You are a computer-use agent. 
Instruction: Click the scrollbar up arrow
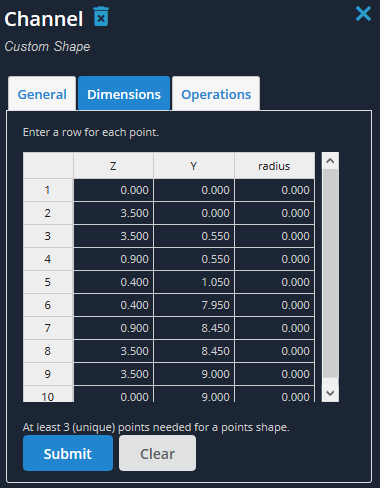(330, 161)
